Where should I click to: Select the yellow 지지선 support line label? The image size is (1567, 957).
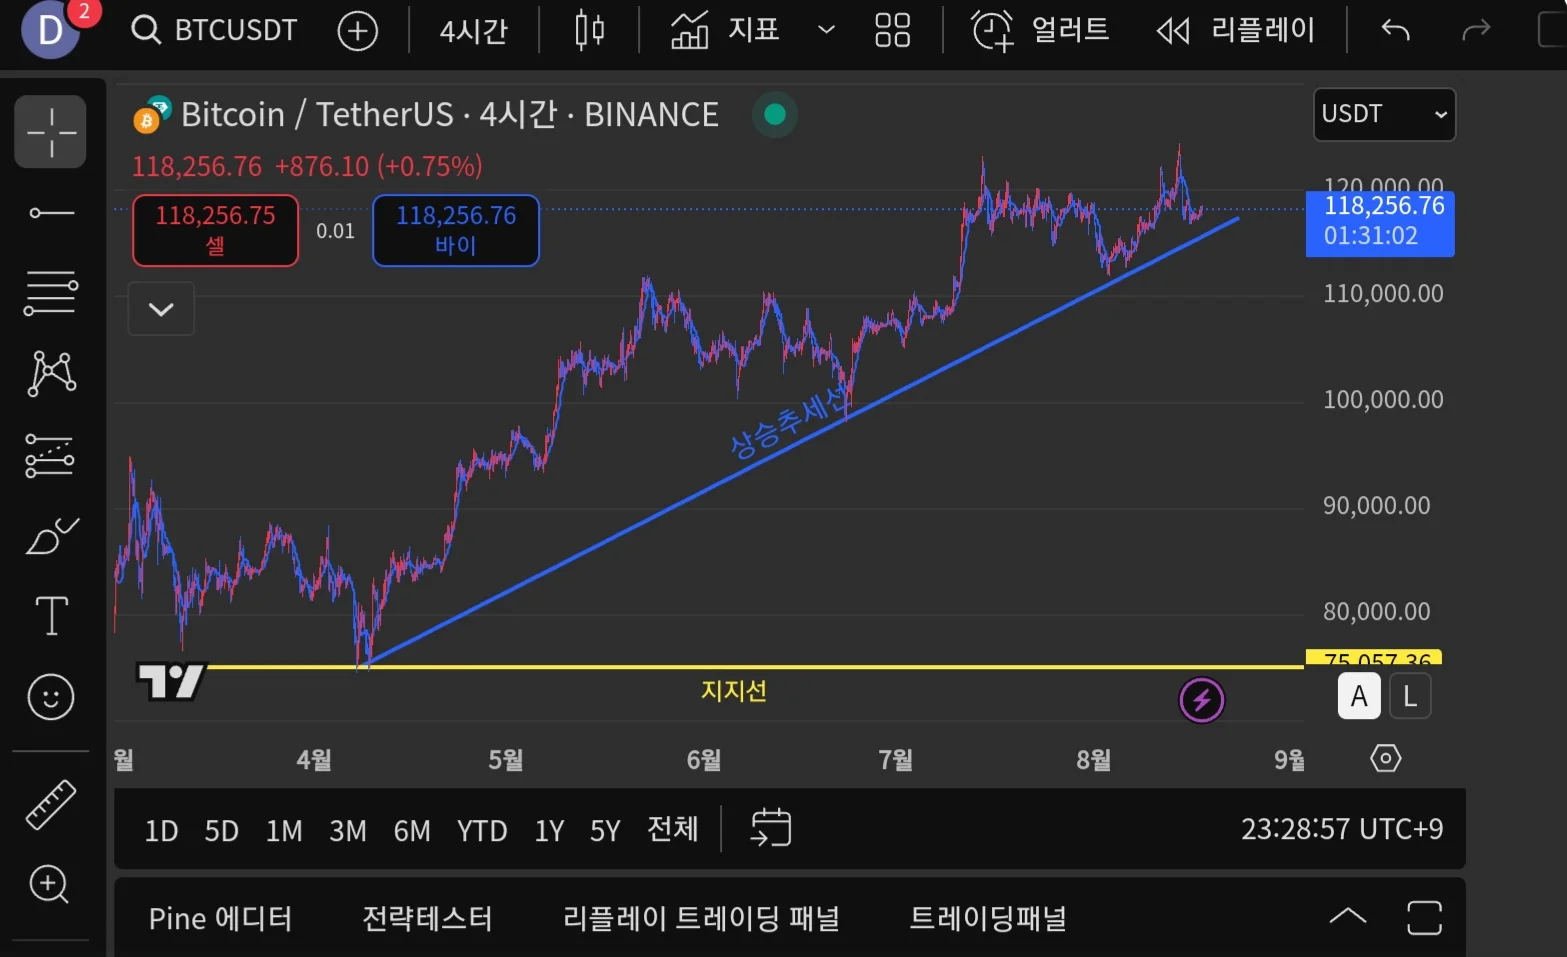734,691
